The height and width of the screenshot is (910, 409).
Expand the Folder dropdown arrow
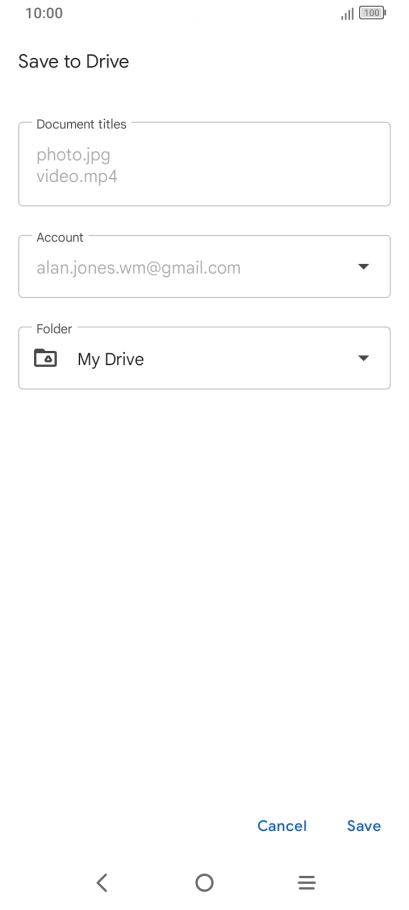[363, 358]
